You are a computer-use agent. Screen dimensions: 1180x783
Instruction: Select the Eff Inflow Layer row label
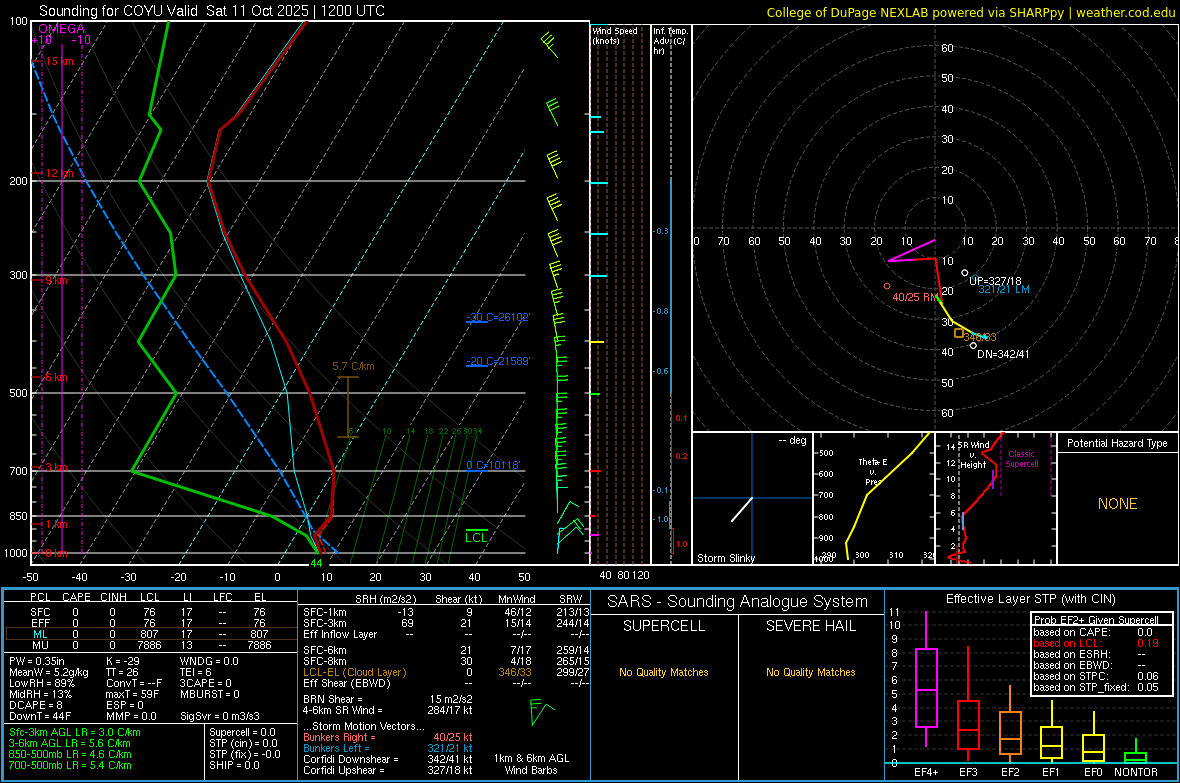pos(340,634)
